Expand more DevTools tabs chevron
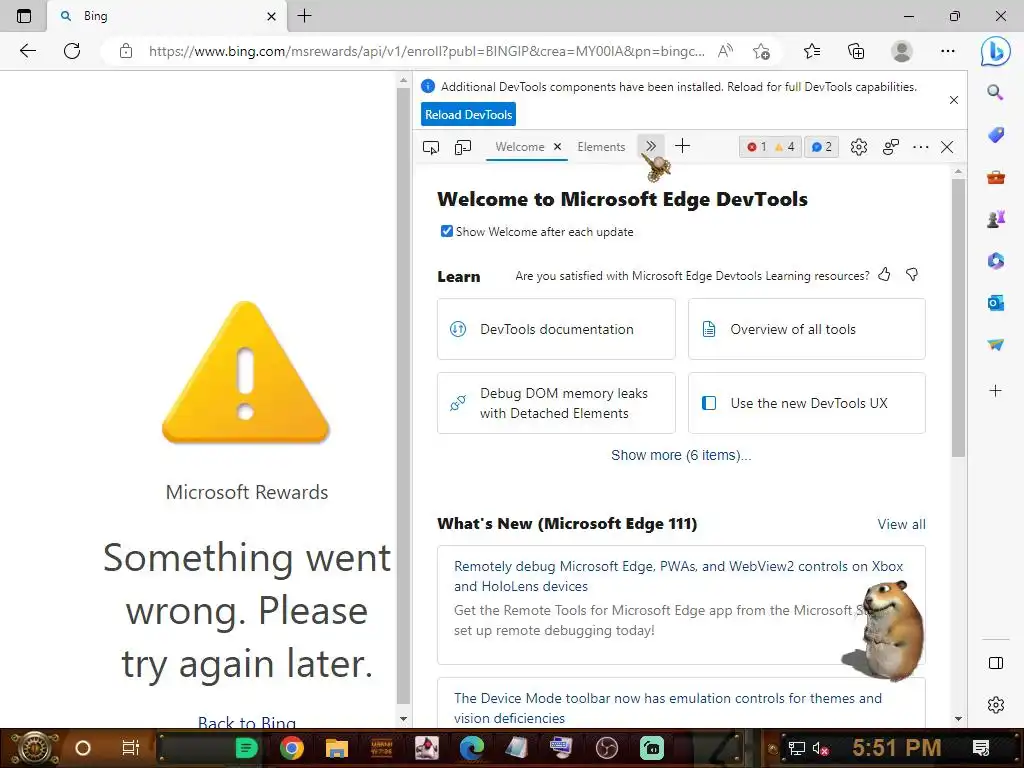The height and width of the screenshot is (768, 1024). coord(650,146)
